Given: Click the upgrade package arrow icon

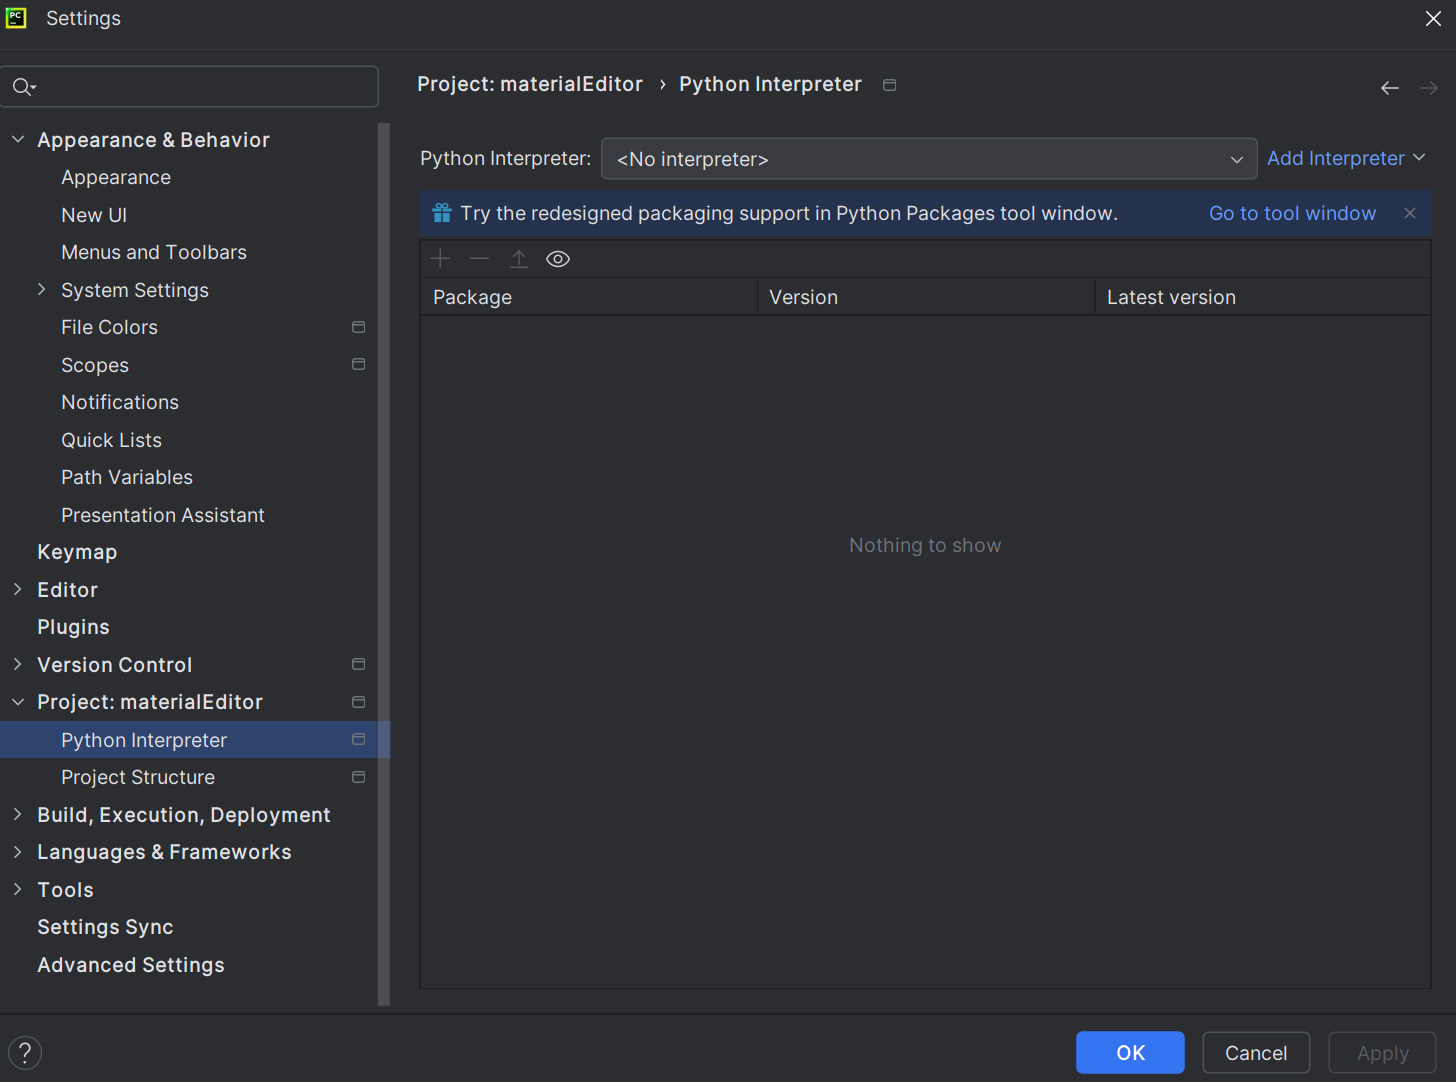Looking at the screenshot, I should (x=519, y=259).
